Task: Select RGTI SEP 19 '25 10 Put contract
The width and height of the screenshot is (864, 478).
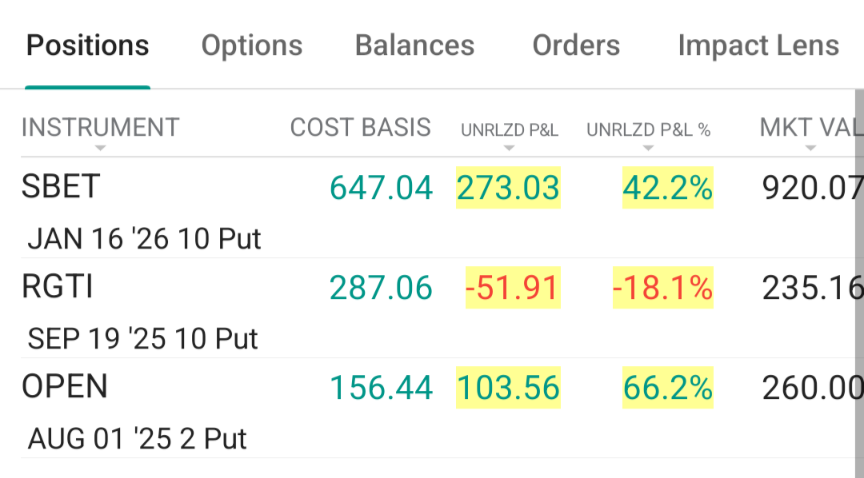Action: coord(143,339)
